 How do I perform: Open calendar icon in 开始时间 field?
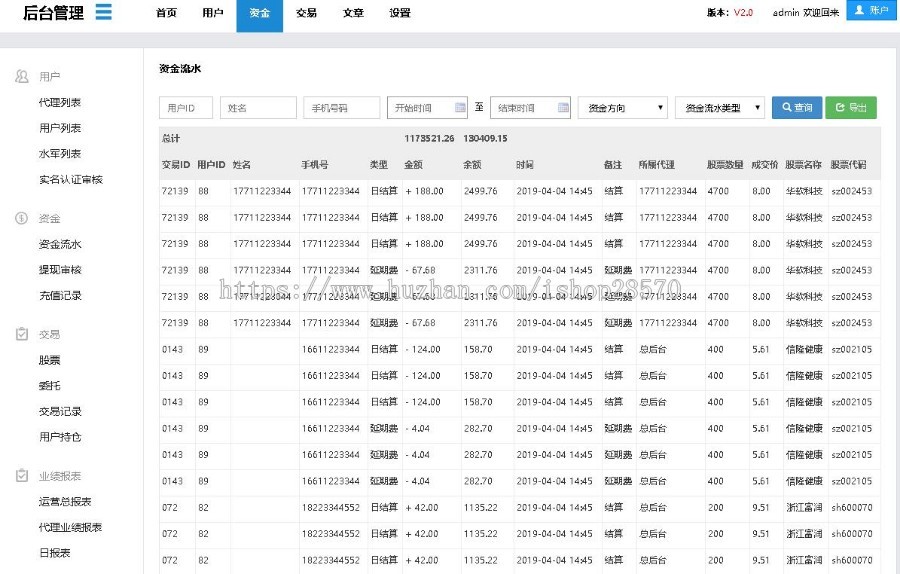pyautogui.click(x=460, y=107)
